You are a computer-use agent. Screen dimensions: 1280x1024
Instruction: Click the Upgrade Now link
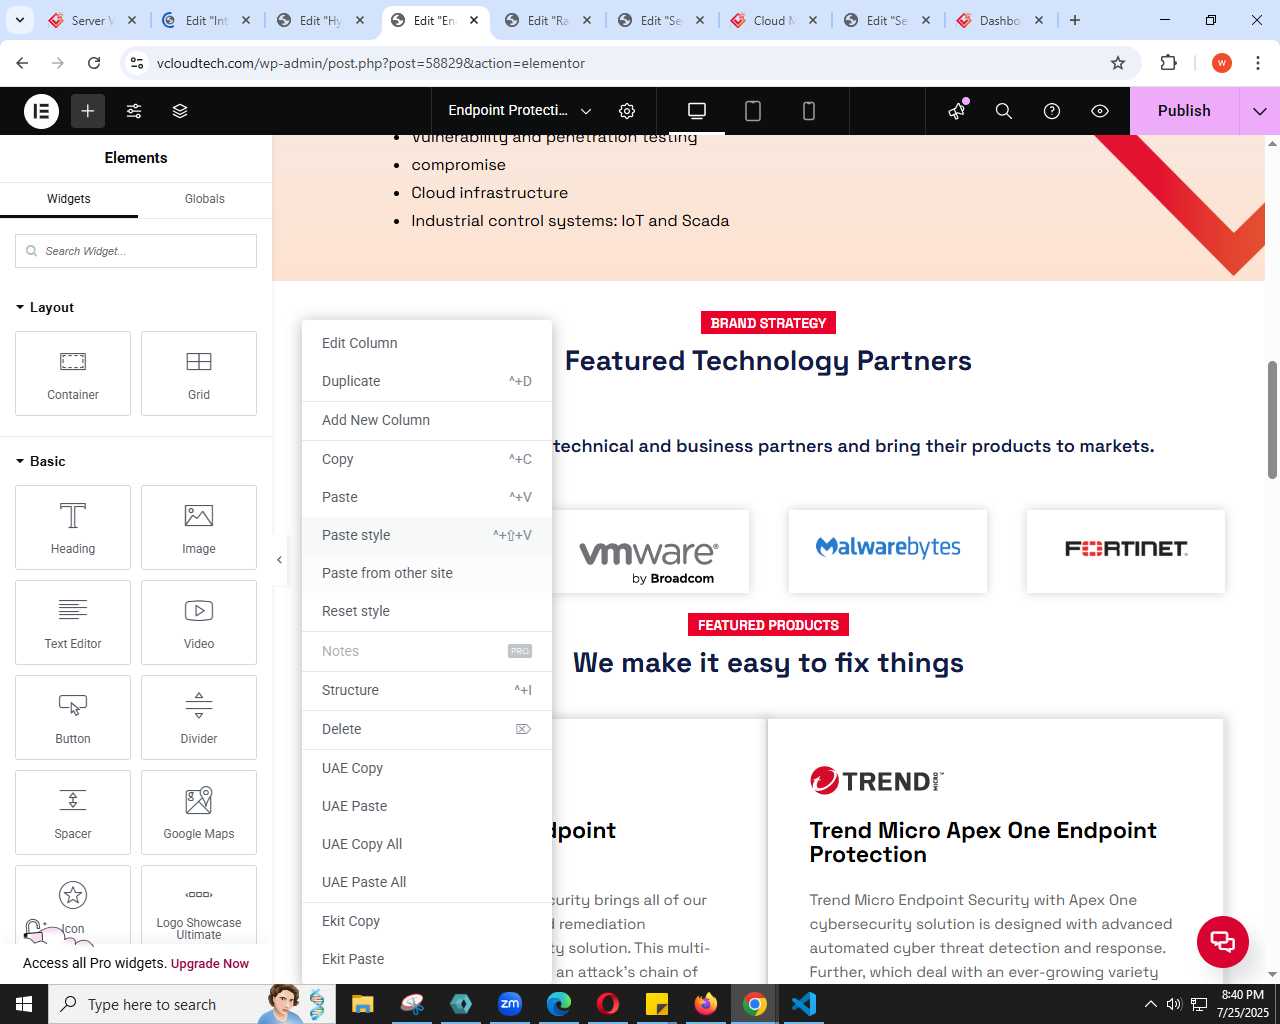pos(210,964)
